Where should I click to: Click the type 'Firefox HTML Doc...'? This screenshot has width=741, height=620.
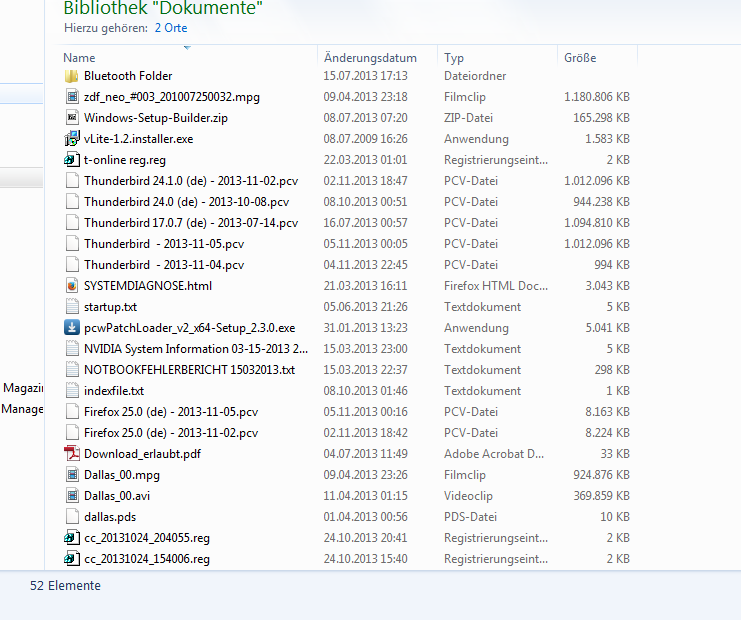[496, 286]
